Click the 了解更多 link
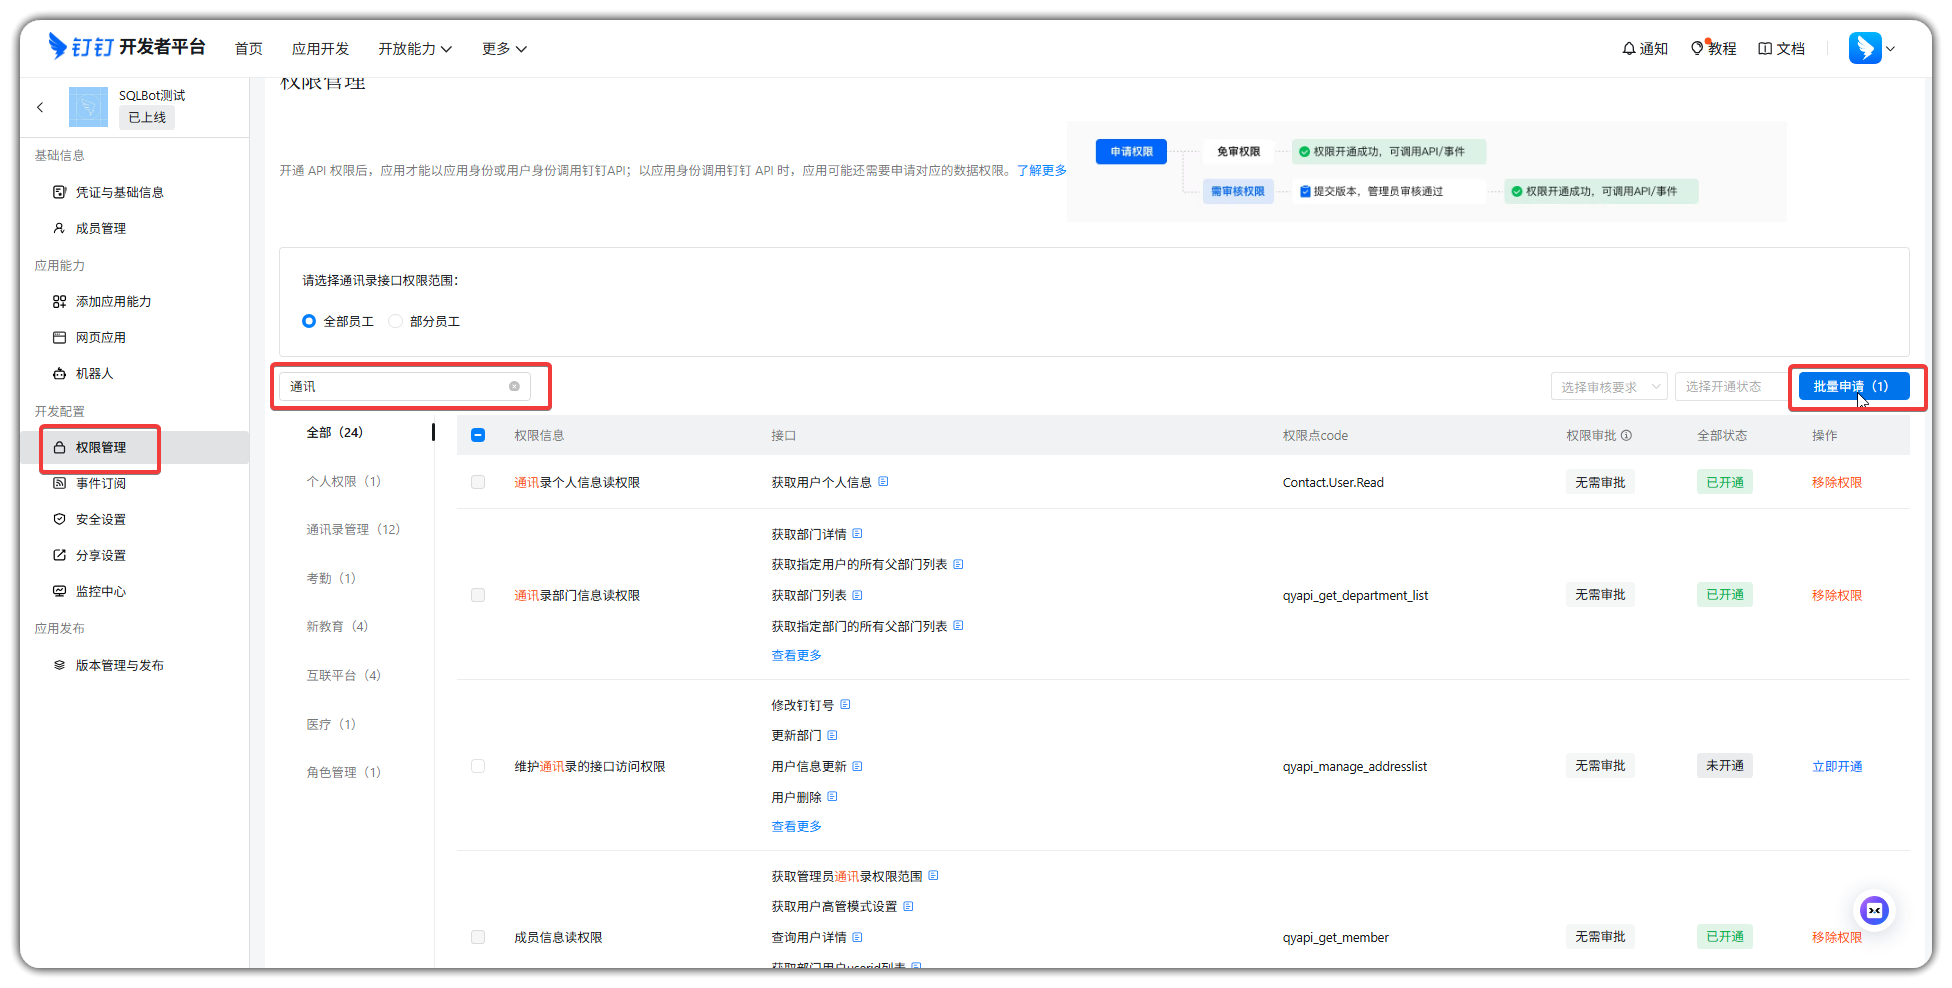The image size is (1952, 988). [x=1041, y=170]
